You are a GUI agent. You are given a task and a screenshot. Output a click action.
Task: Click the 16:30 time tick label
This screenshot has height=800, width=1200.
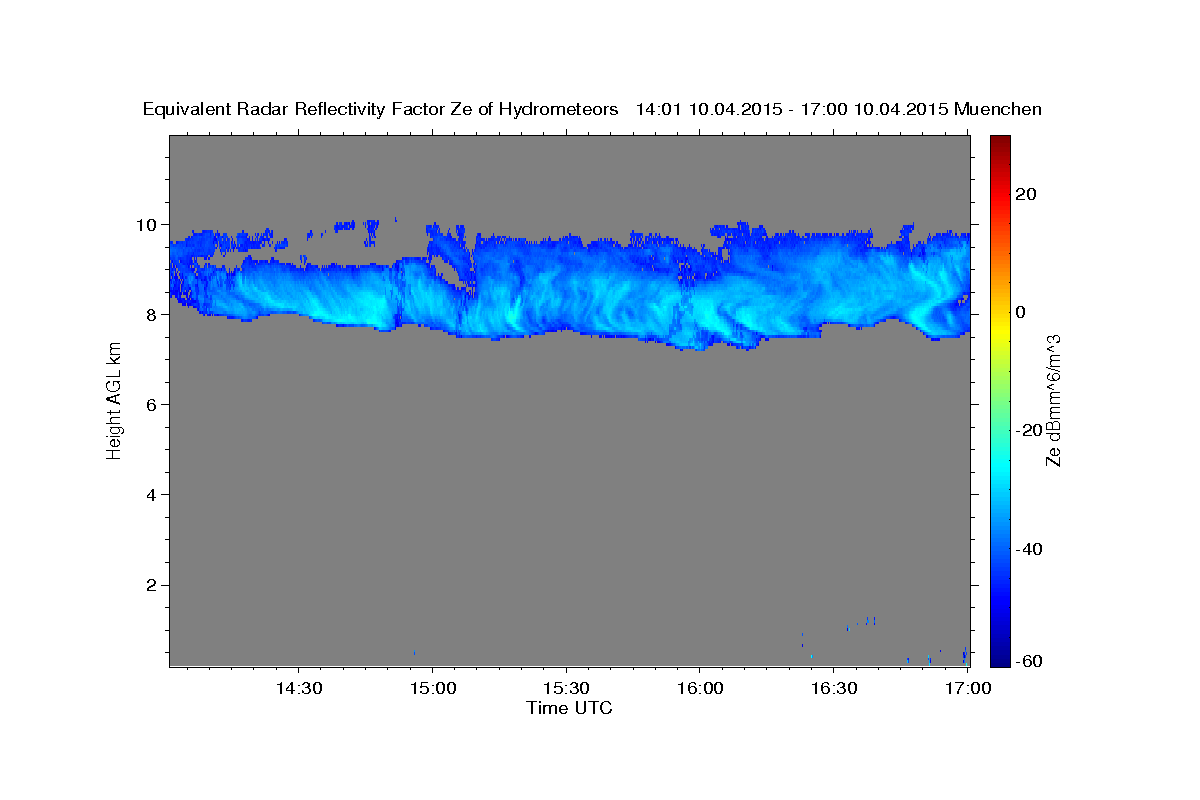834,688
